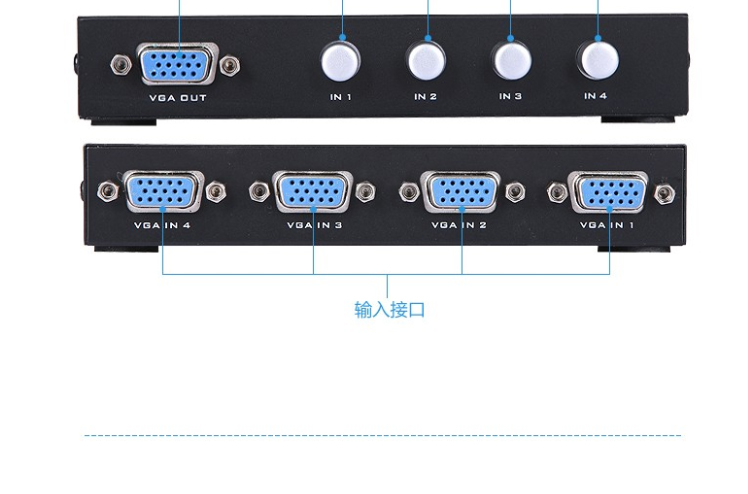The image size is (748, 494).
Task: Click the VGA IN 2 connector
Action: coord(461,192)
